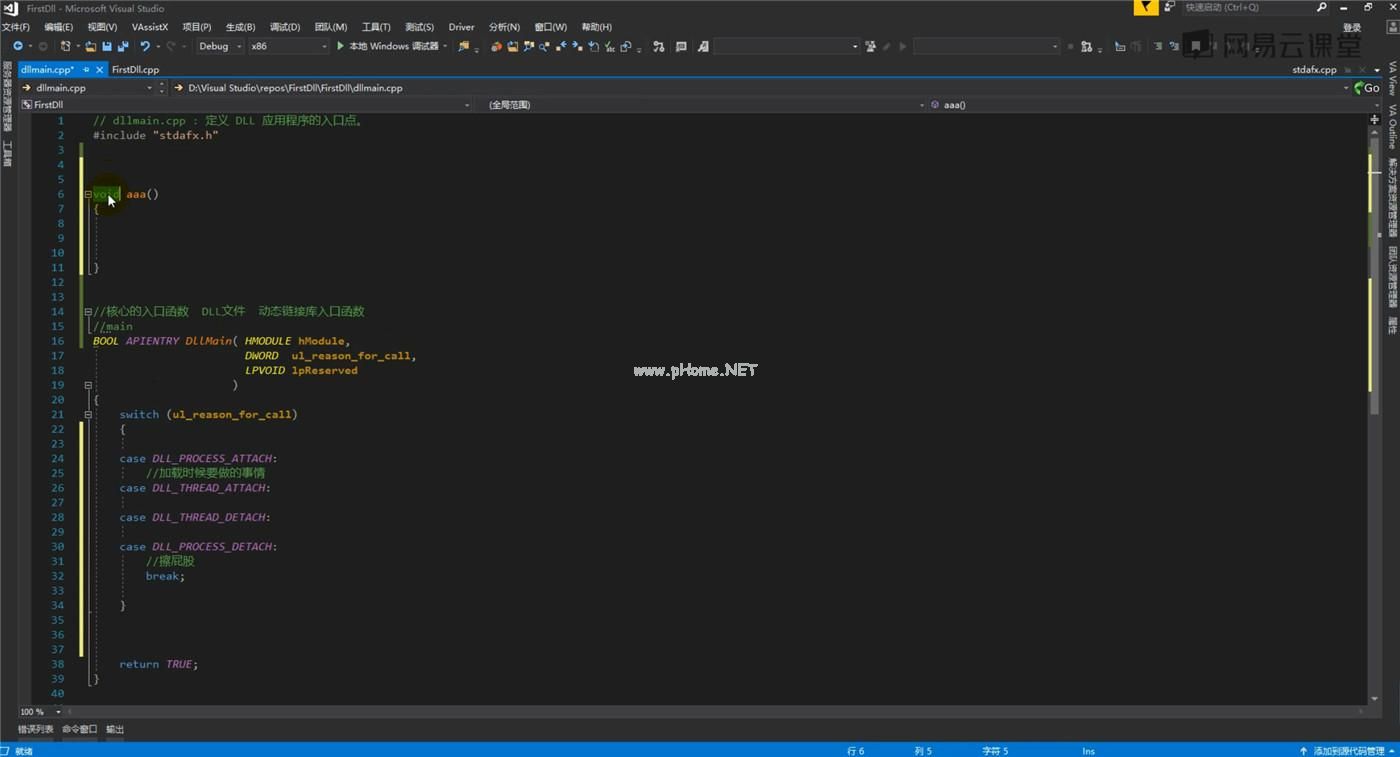1400x757 pixels.
Task: Click the green Go button icon
Action: [1366, 88]
